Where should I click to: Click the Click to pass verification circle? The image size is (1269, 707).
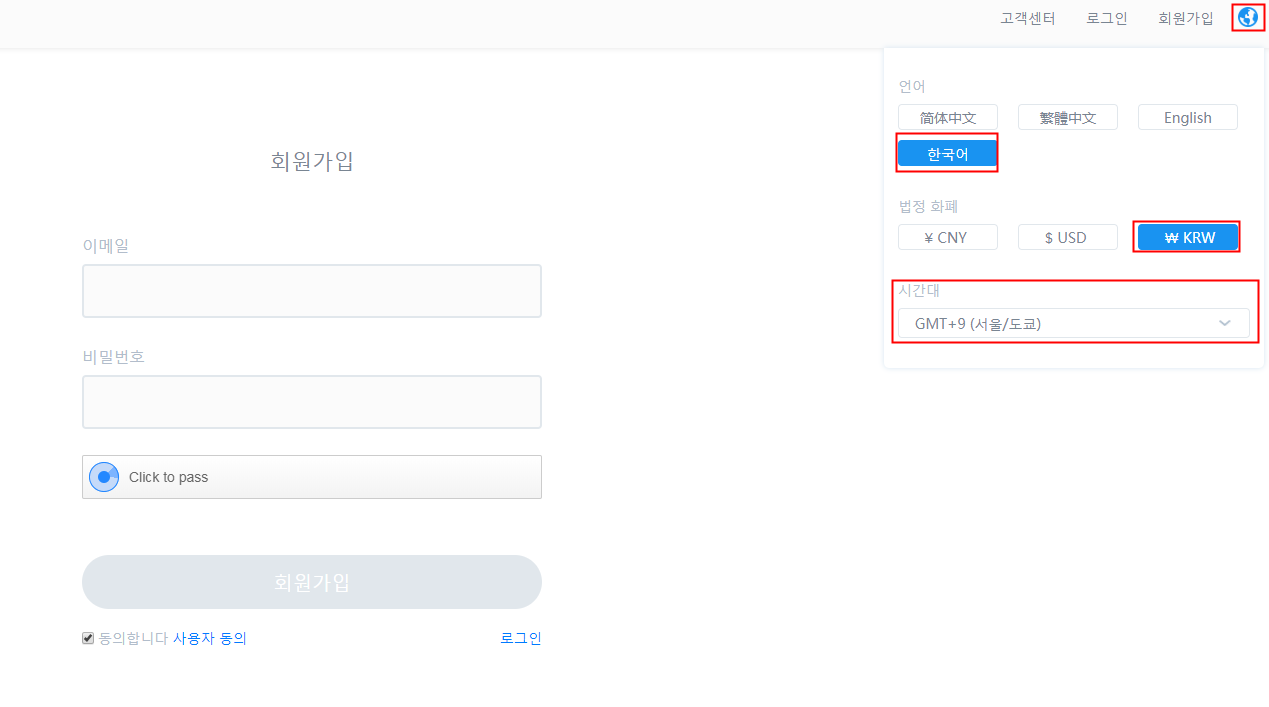(x=104, y=476)
